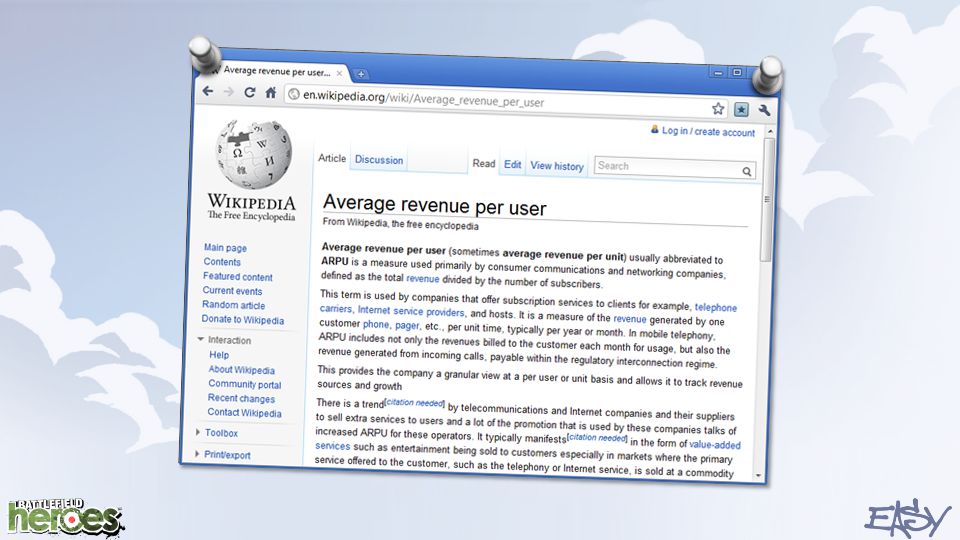Collapse the Interaction sidebar section
This screenshot has height=540, width=960.
pyautogui.click(x=200, y=339)
